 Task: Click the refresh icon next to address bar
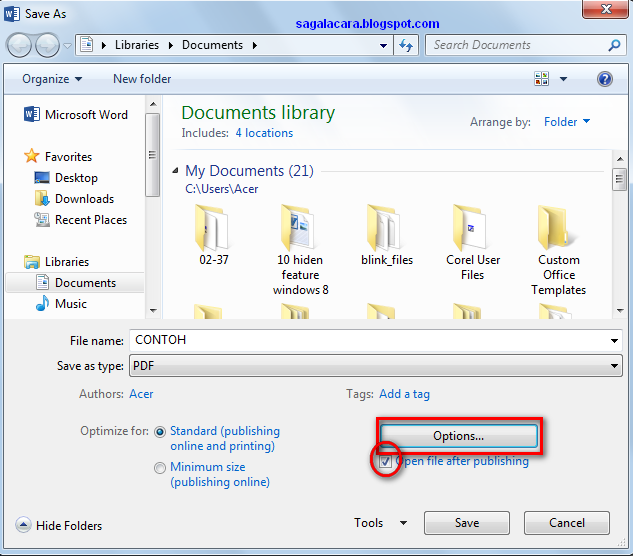406,45
